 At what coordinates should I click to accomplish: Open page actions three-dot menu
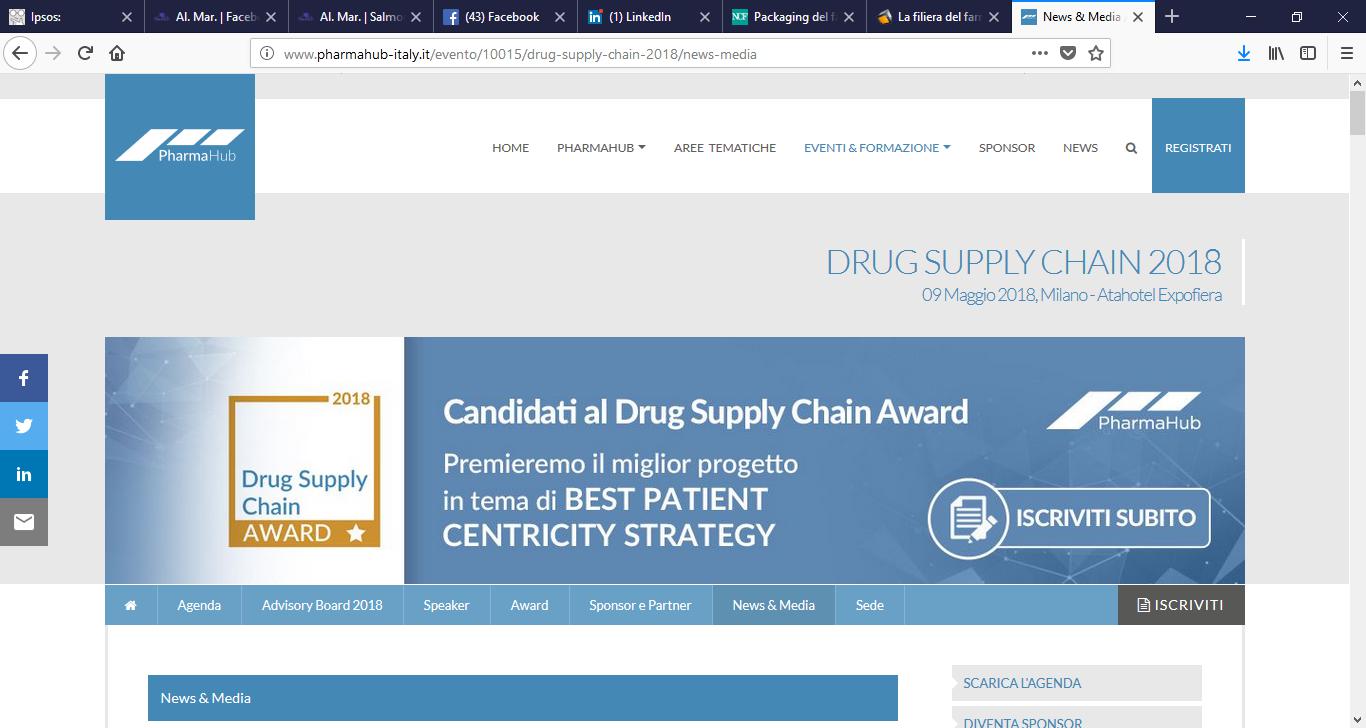point(1039,53)
